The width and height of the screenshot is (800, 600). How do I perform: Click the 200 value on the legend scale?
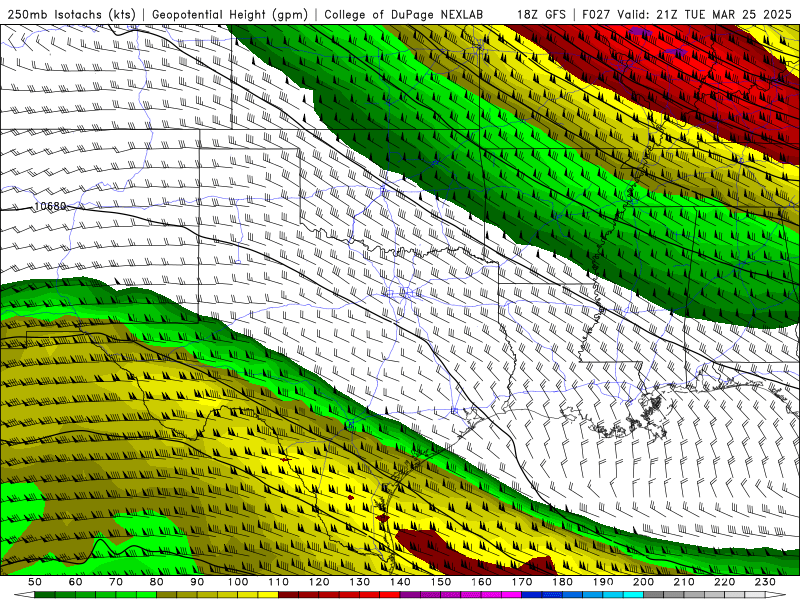pos(644,582)
